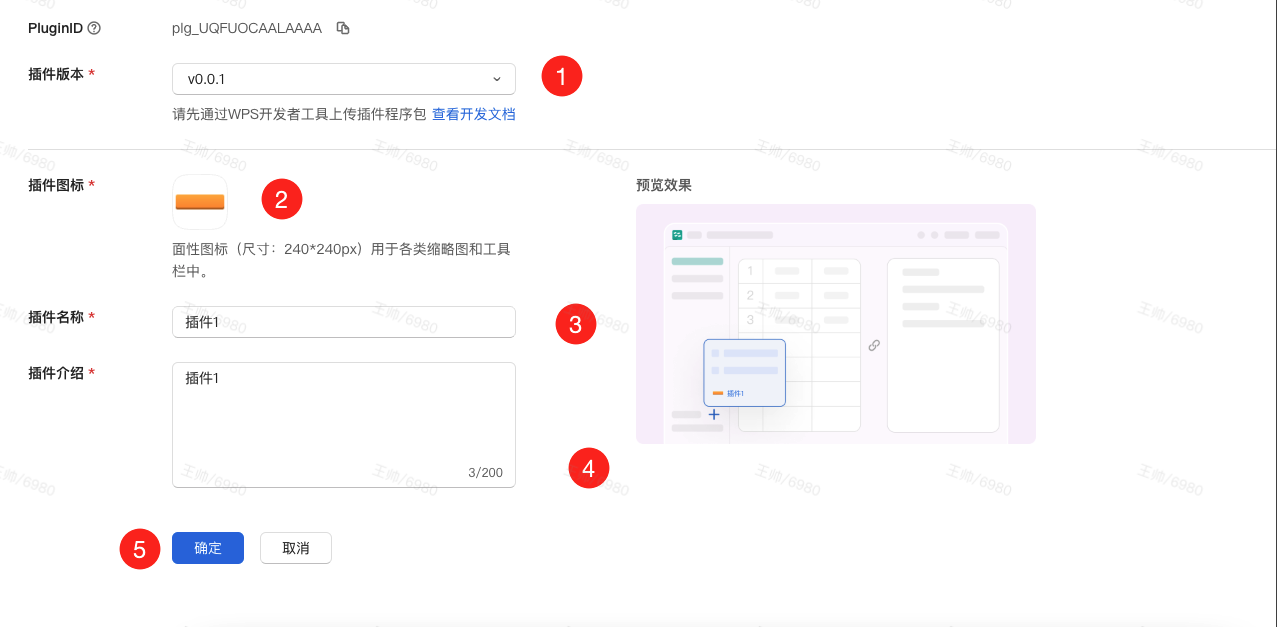Image resolution: width=1277 pixels, height=627 pixels.
Task: Click the orange plugin icon thumbnail
Action: coord(200,202)
